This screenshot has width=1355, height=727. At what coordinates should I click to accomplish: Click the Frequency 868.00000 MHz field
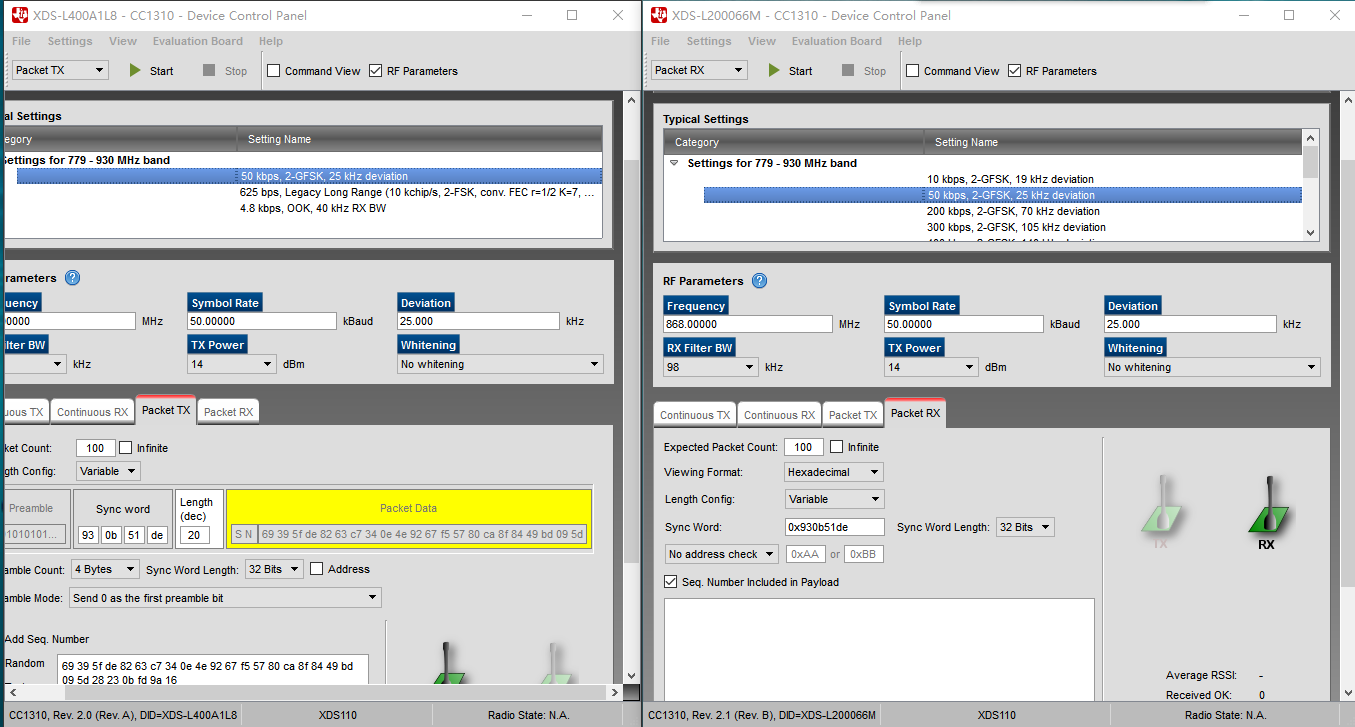pyautogui.click(x=748, y=324)
